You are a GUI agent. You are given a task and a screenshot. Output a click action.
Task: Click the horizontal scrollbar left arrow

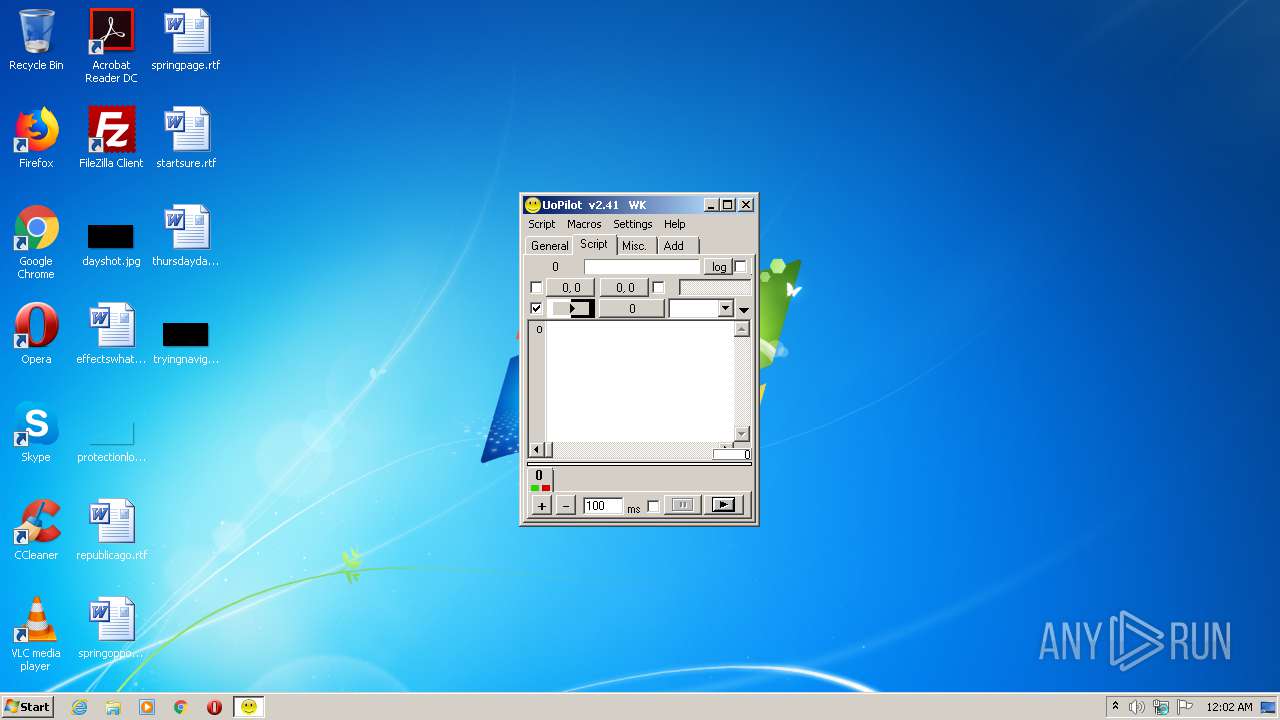(537, 450)
